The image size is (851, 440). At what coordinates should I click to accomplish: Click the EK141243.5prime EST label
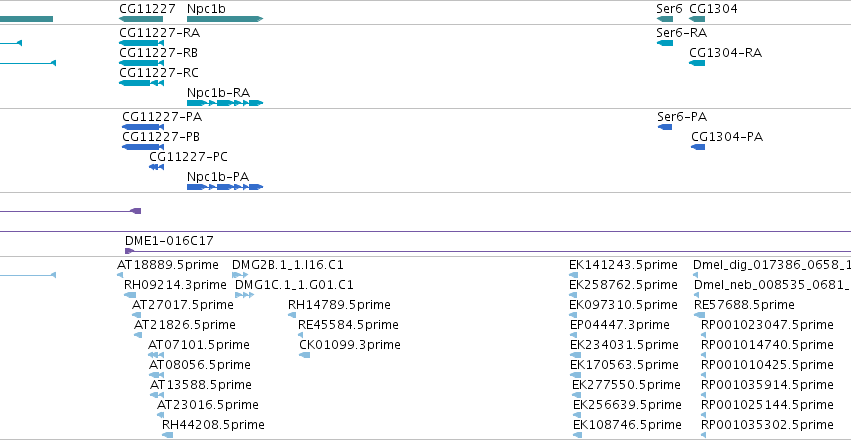(623, 265)
